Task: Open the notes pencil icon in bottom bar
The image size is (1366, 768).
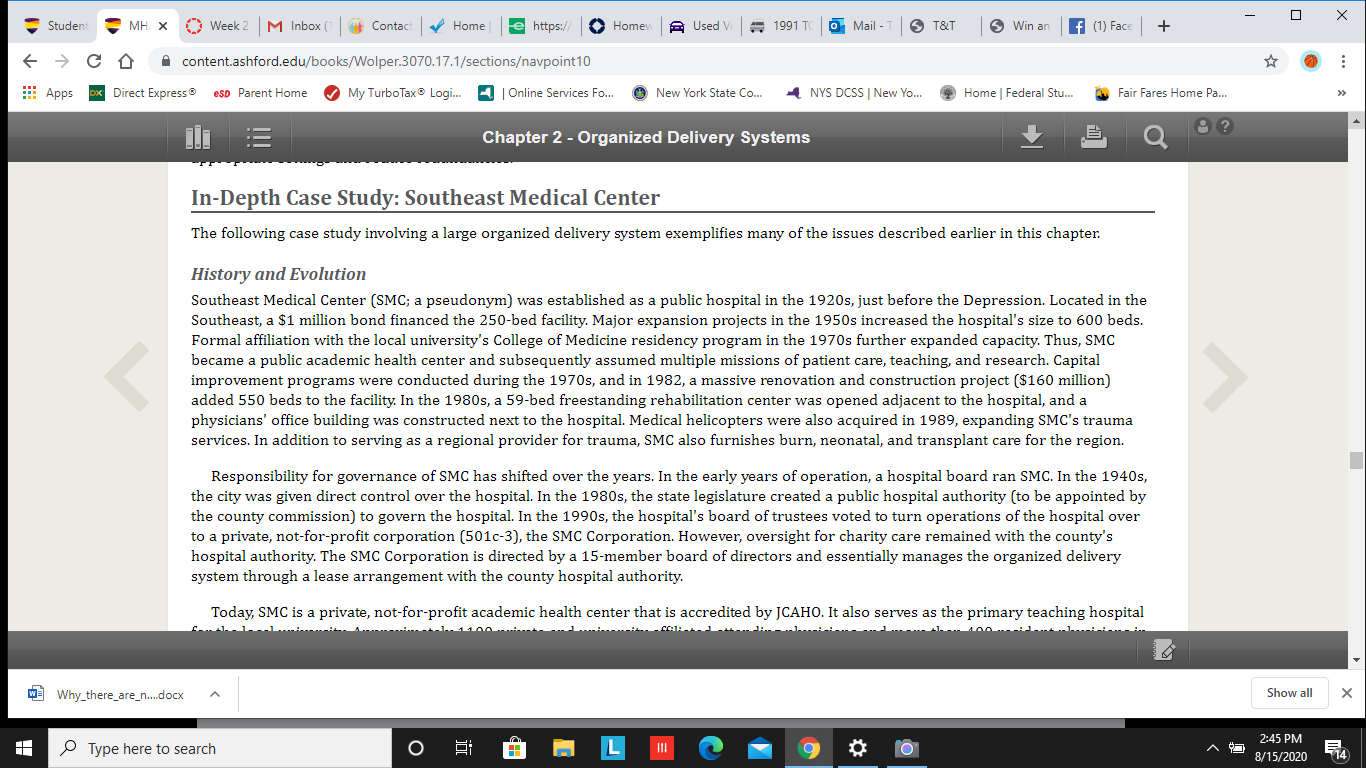Action: 1163,650
